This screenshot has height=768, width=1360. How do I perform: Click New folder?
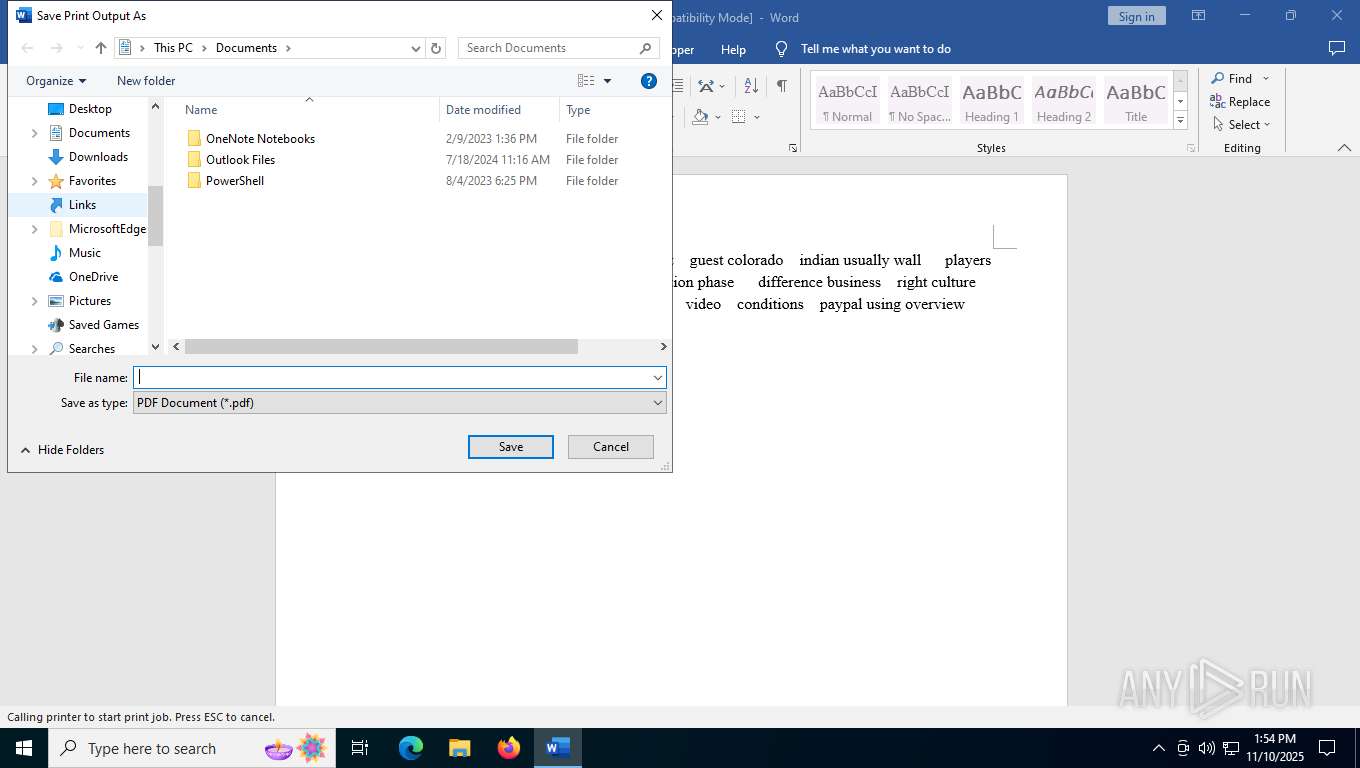click(146, 81)
